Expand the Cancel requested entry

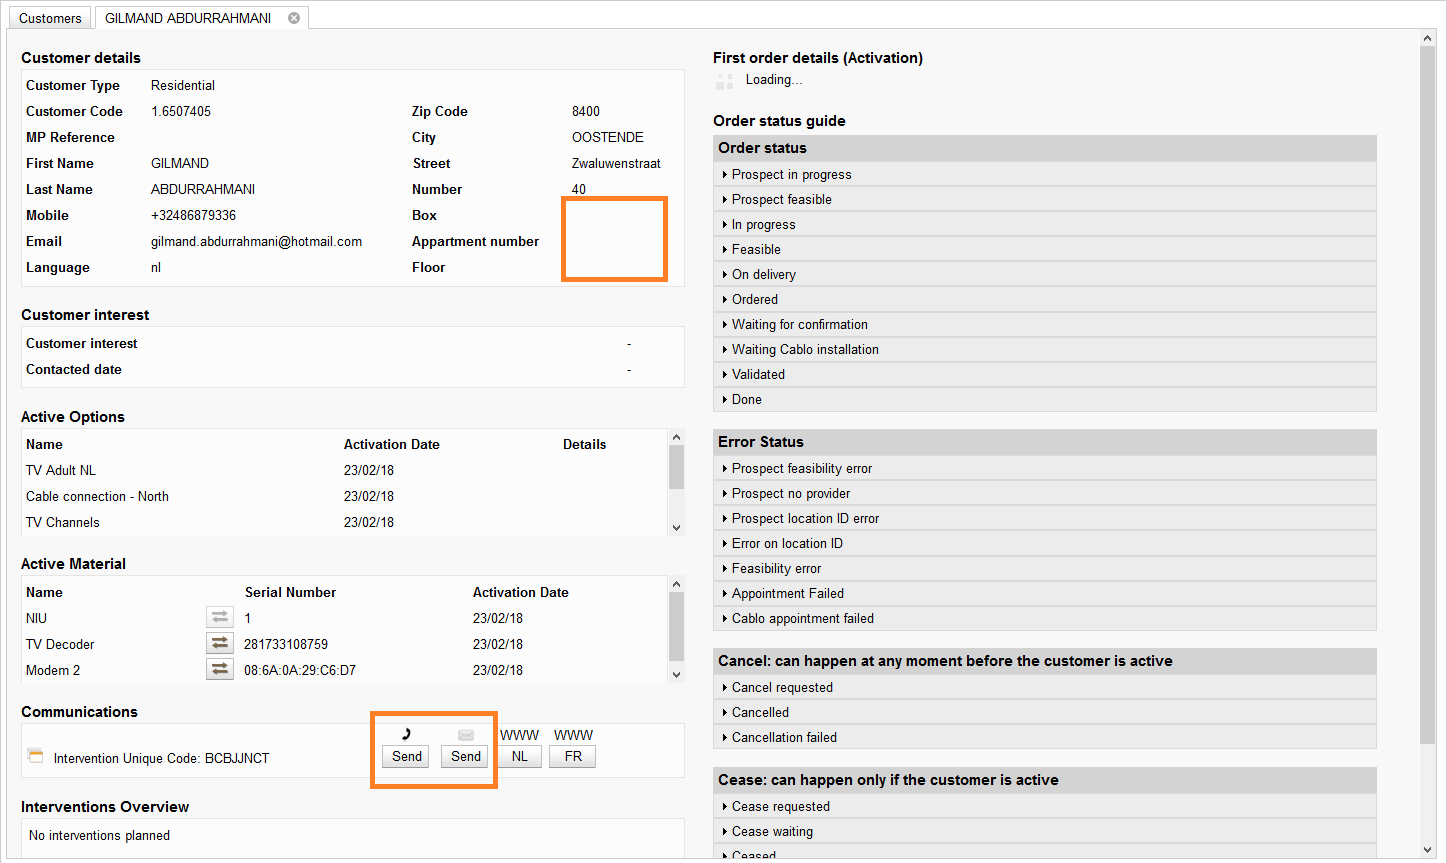point(781,687)
